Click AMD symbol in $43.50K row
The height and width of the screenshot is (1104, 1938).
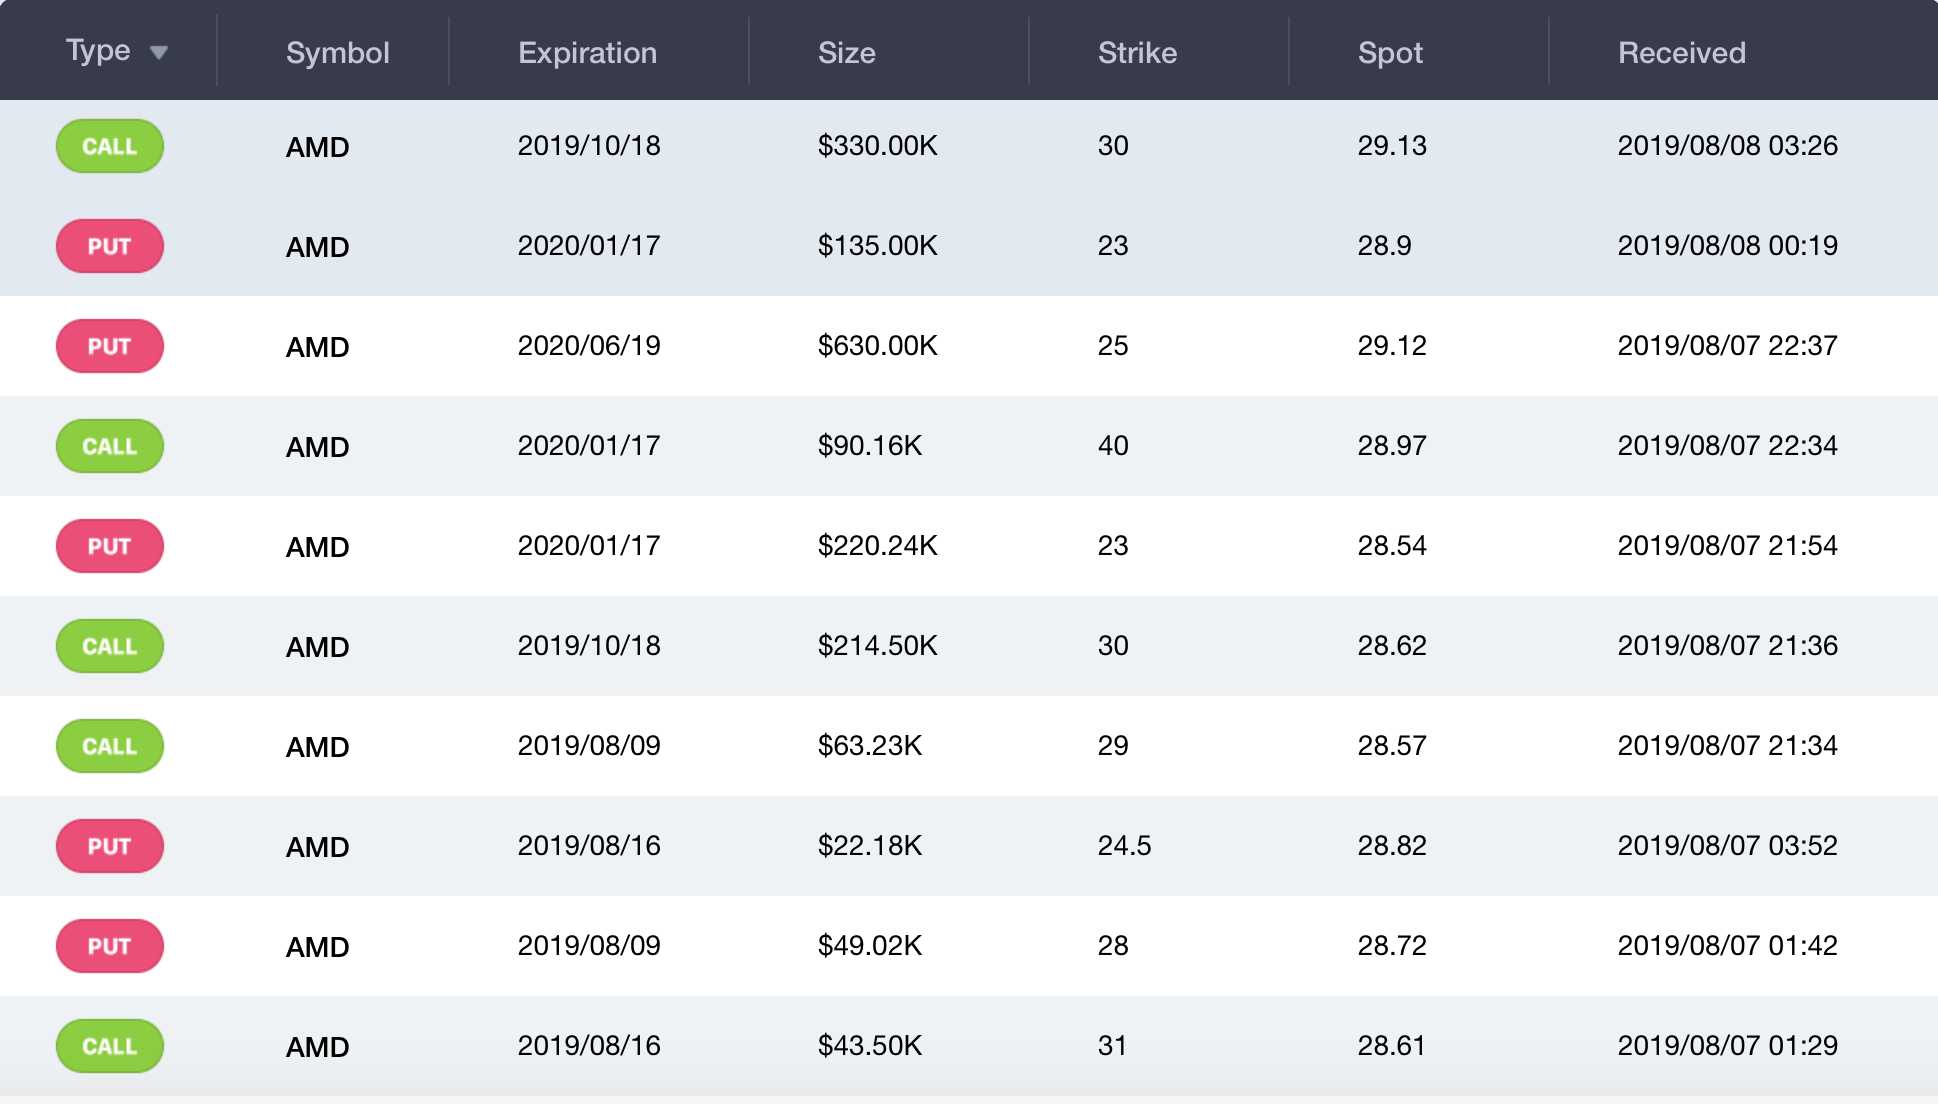point(317,1047)
